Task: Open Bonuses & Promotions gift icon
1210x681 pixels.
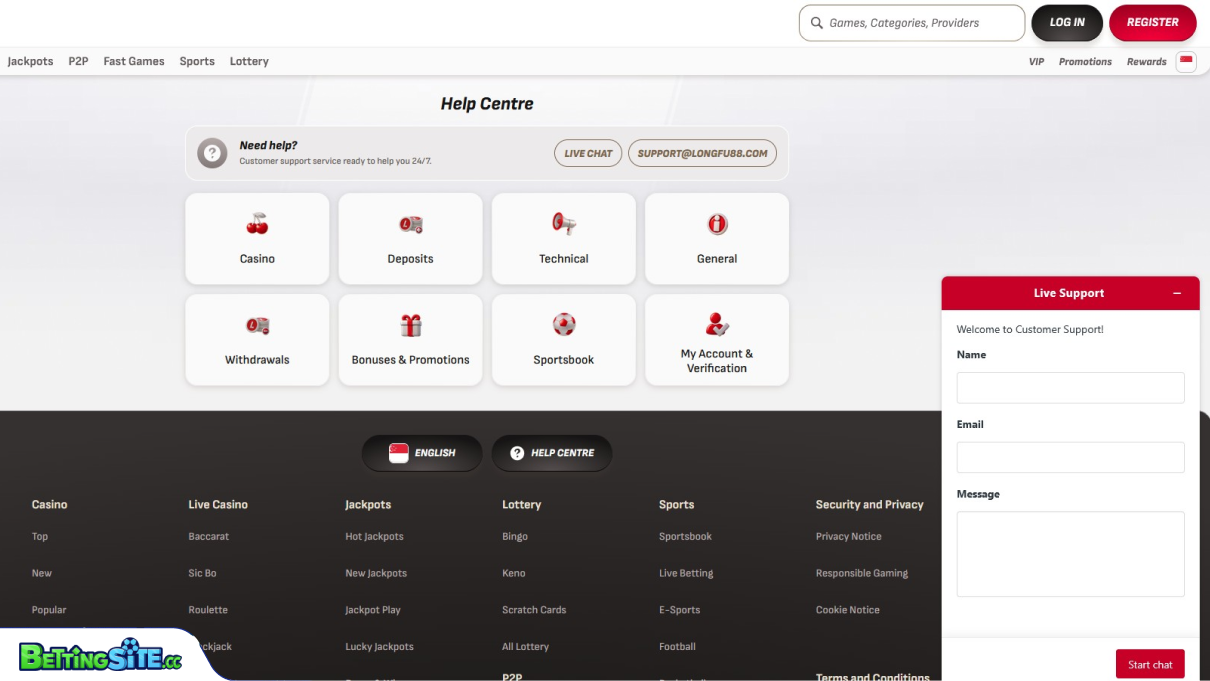Action: pos(410,325)
